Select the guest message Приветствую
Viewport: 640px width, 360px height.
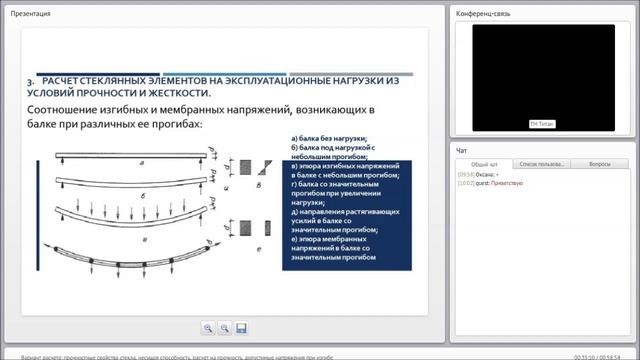pos(490,183)
